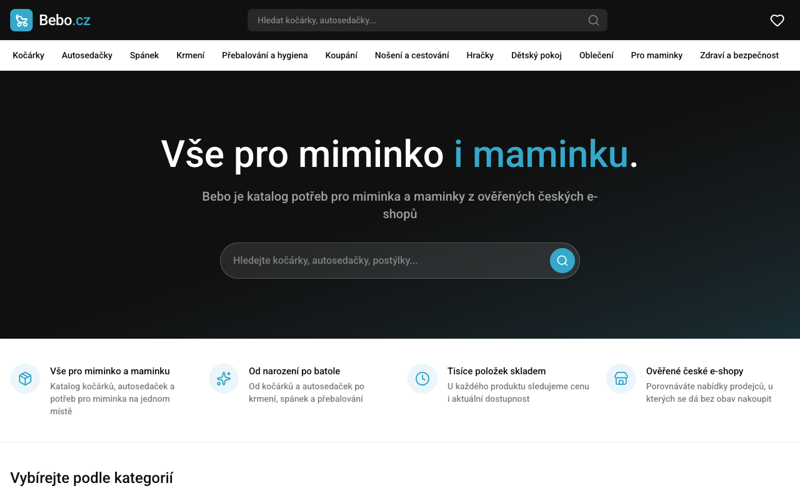The height and width of the screenshot is (500, 800).
Task: Click the box icon beside "Vše pro miminko a maminku"
Action: pos(25,379)
